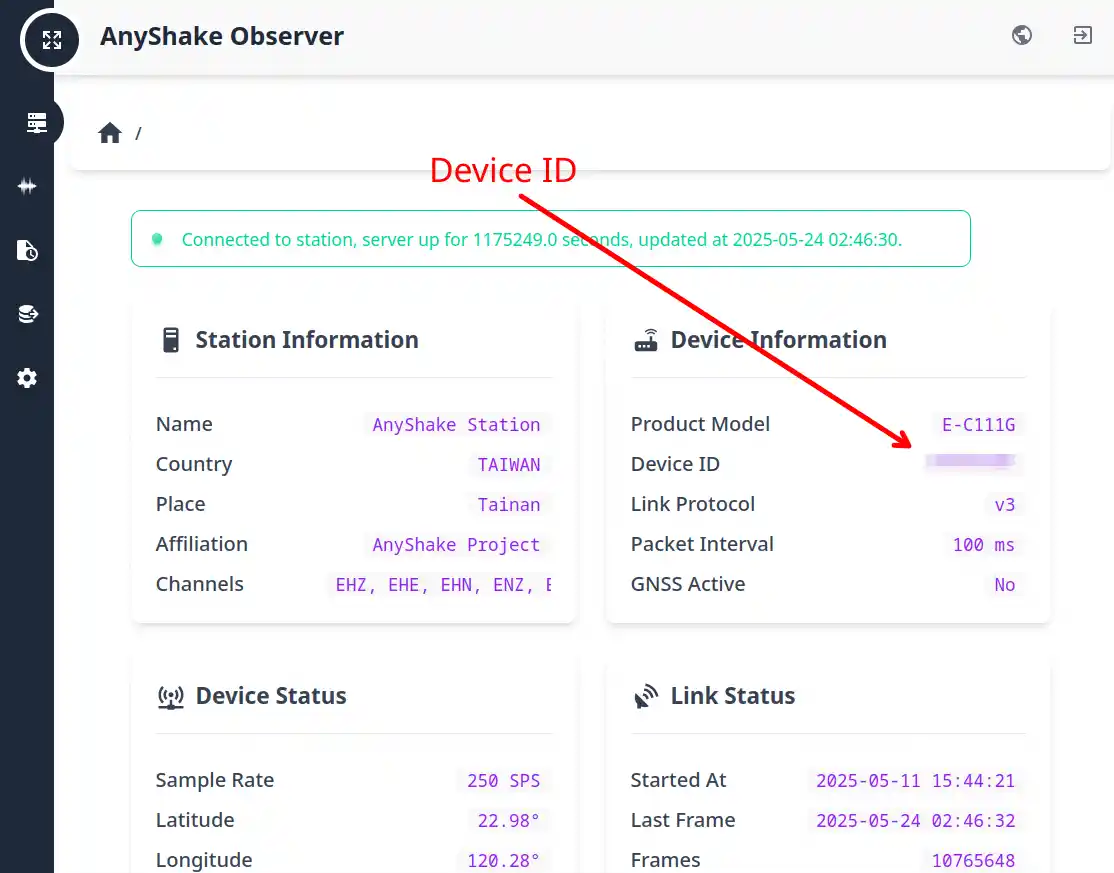
Task: Select the AnyShake Station name value
Action: [x=457, y=425]
